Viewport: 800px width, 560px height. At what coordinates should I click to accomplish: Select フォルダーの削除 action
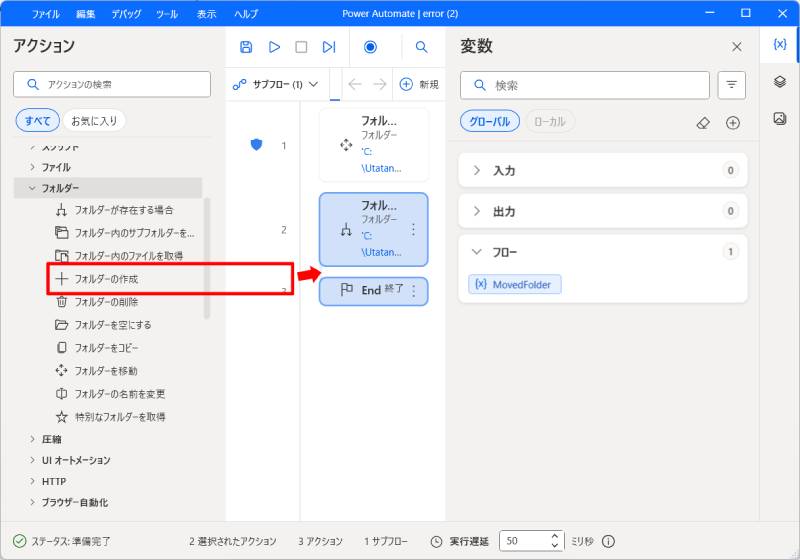[x=96, y=301]
